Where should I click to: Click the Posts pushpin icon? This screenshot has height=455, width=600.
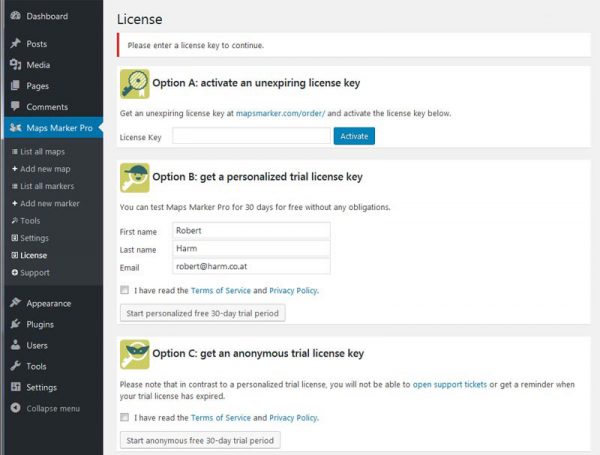pyautogui.click(x=15, y=44)
